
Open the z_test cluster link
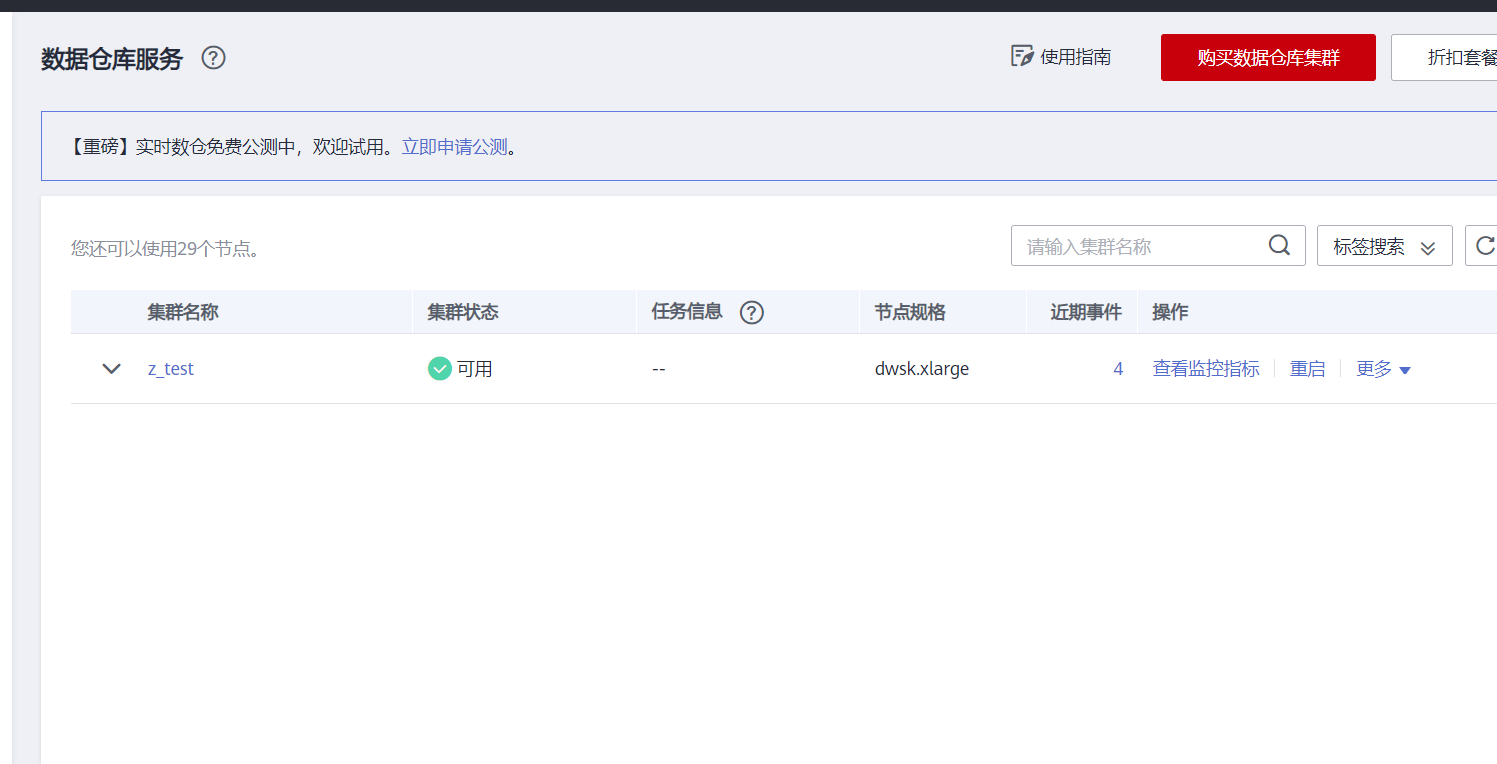coord(171,369)
